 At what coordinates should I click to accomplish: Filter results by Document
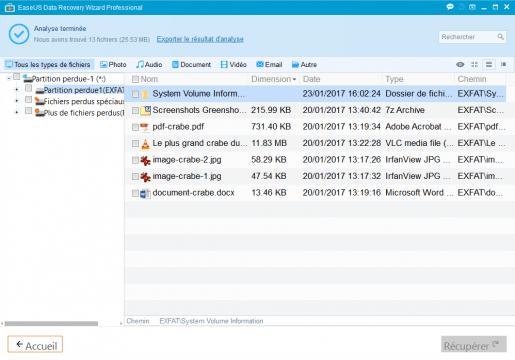point(191,65)
